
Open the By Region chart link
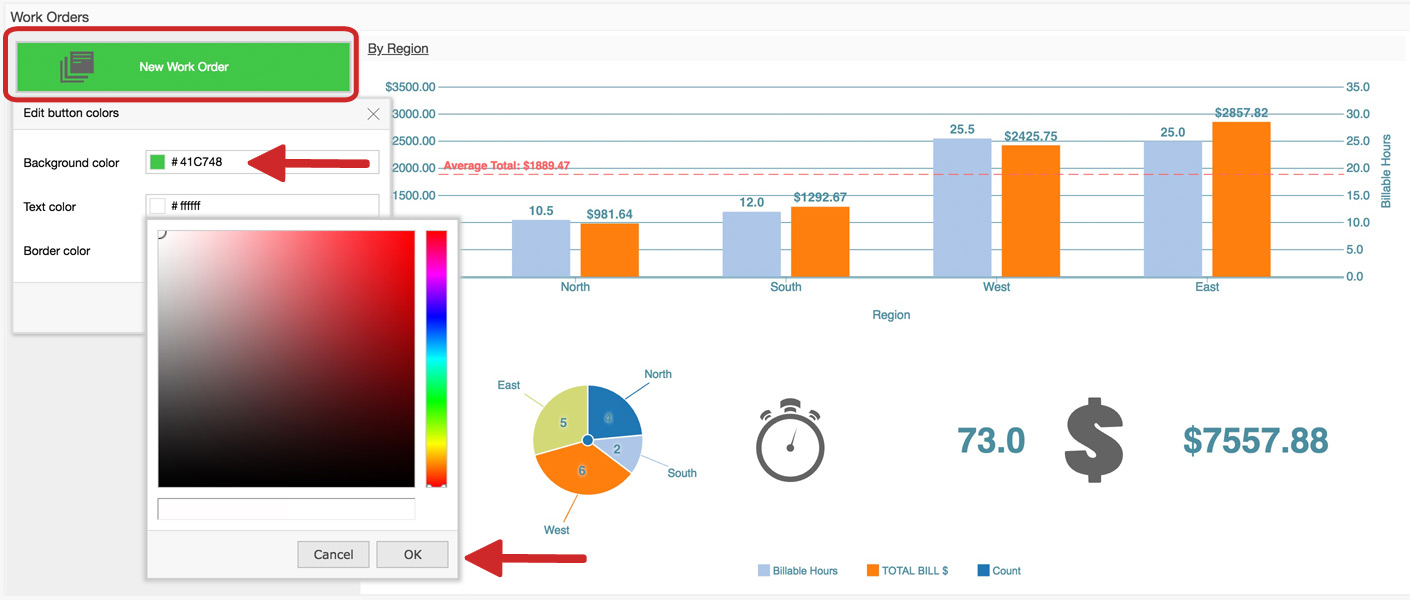click(398, 48)
